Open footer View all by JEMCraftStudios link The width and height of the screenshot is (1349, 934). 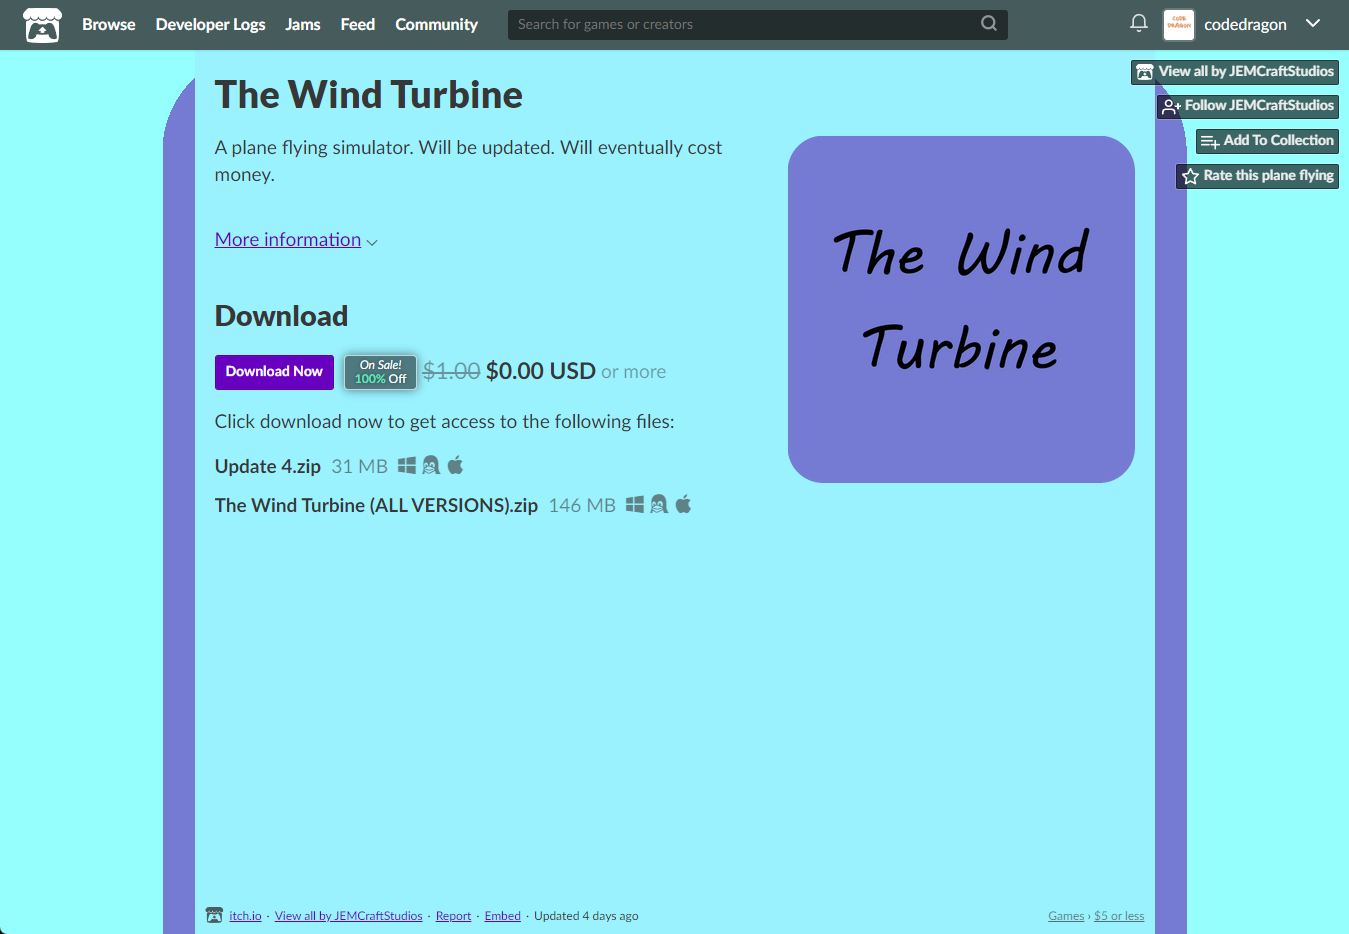click(x=349, y=916)
